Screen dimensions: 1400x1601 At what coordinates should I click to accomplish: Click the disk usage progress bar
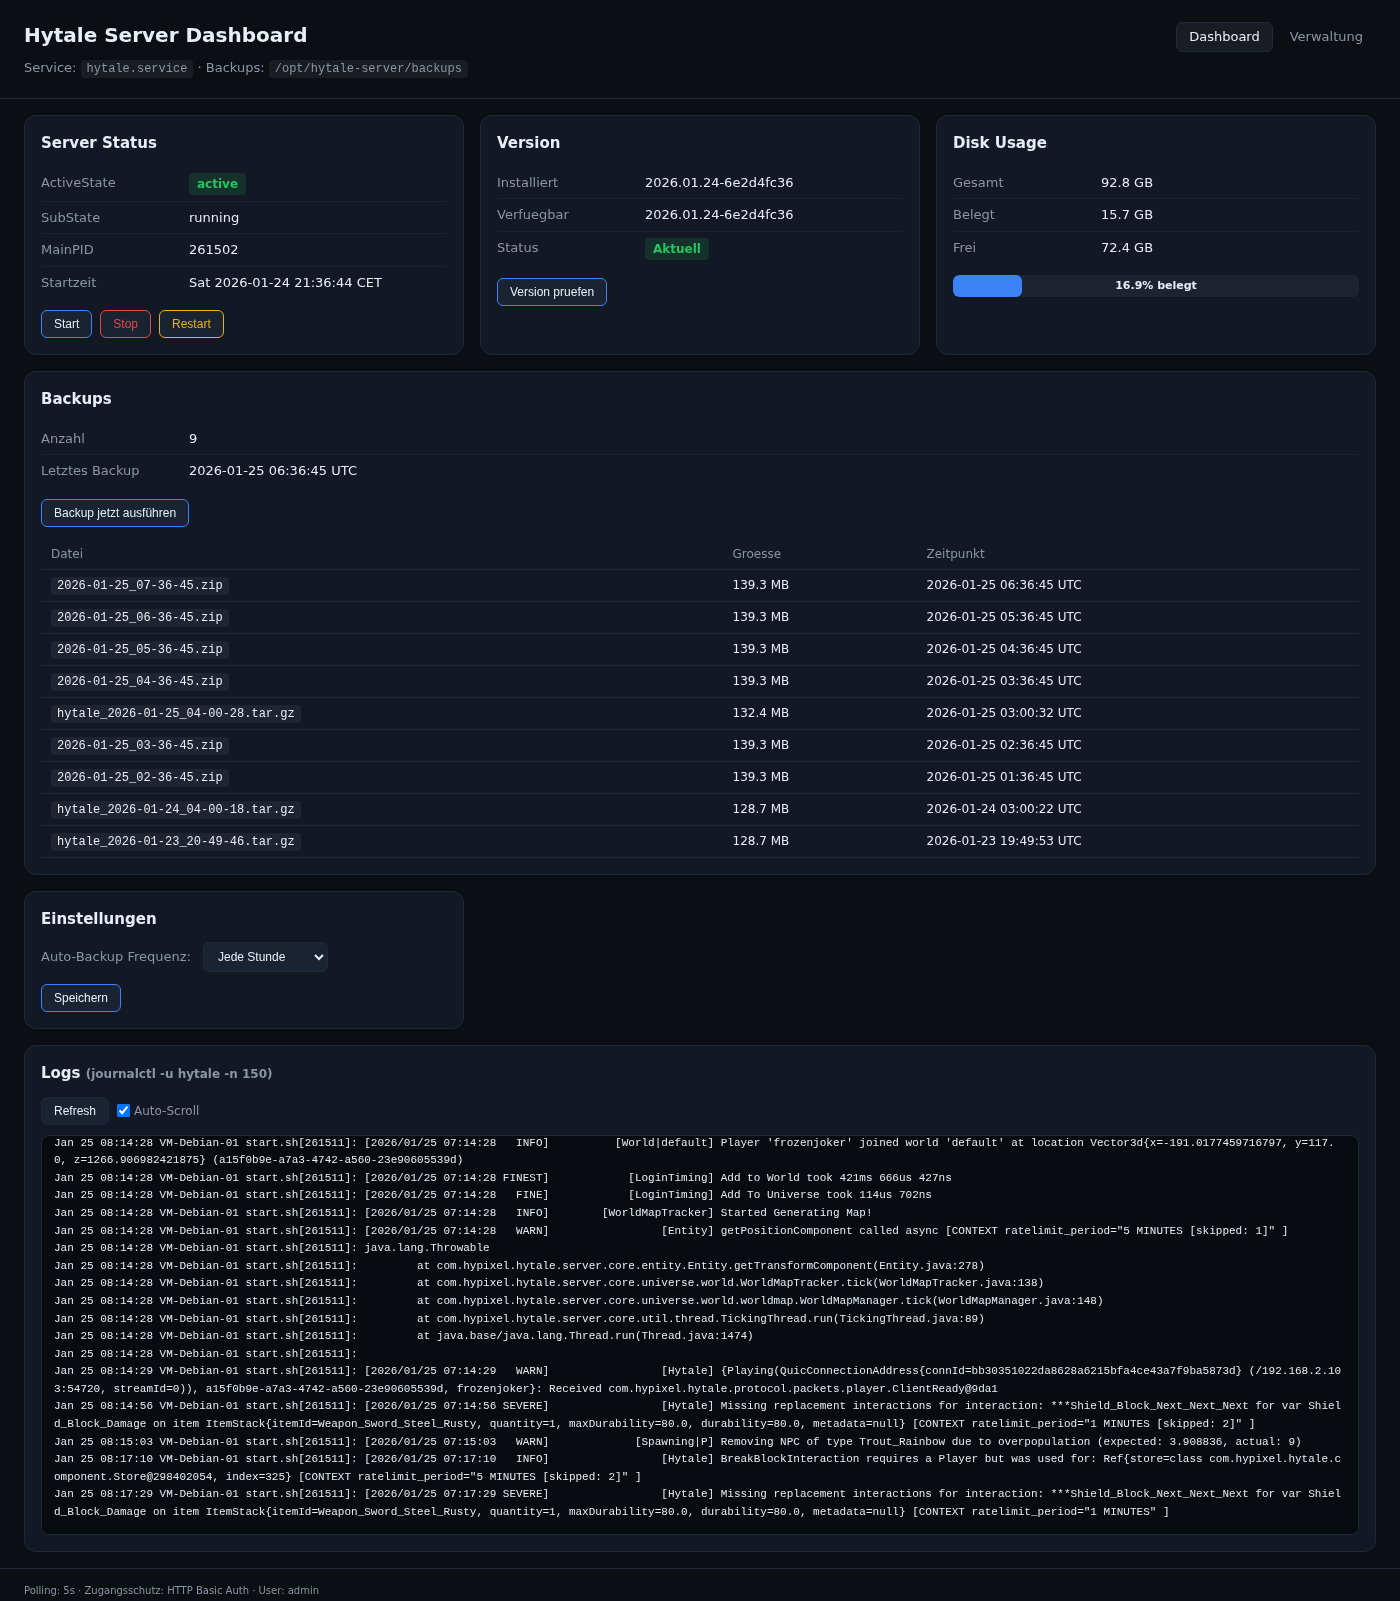click(1155, 286)
